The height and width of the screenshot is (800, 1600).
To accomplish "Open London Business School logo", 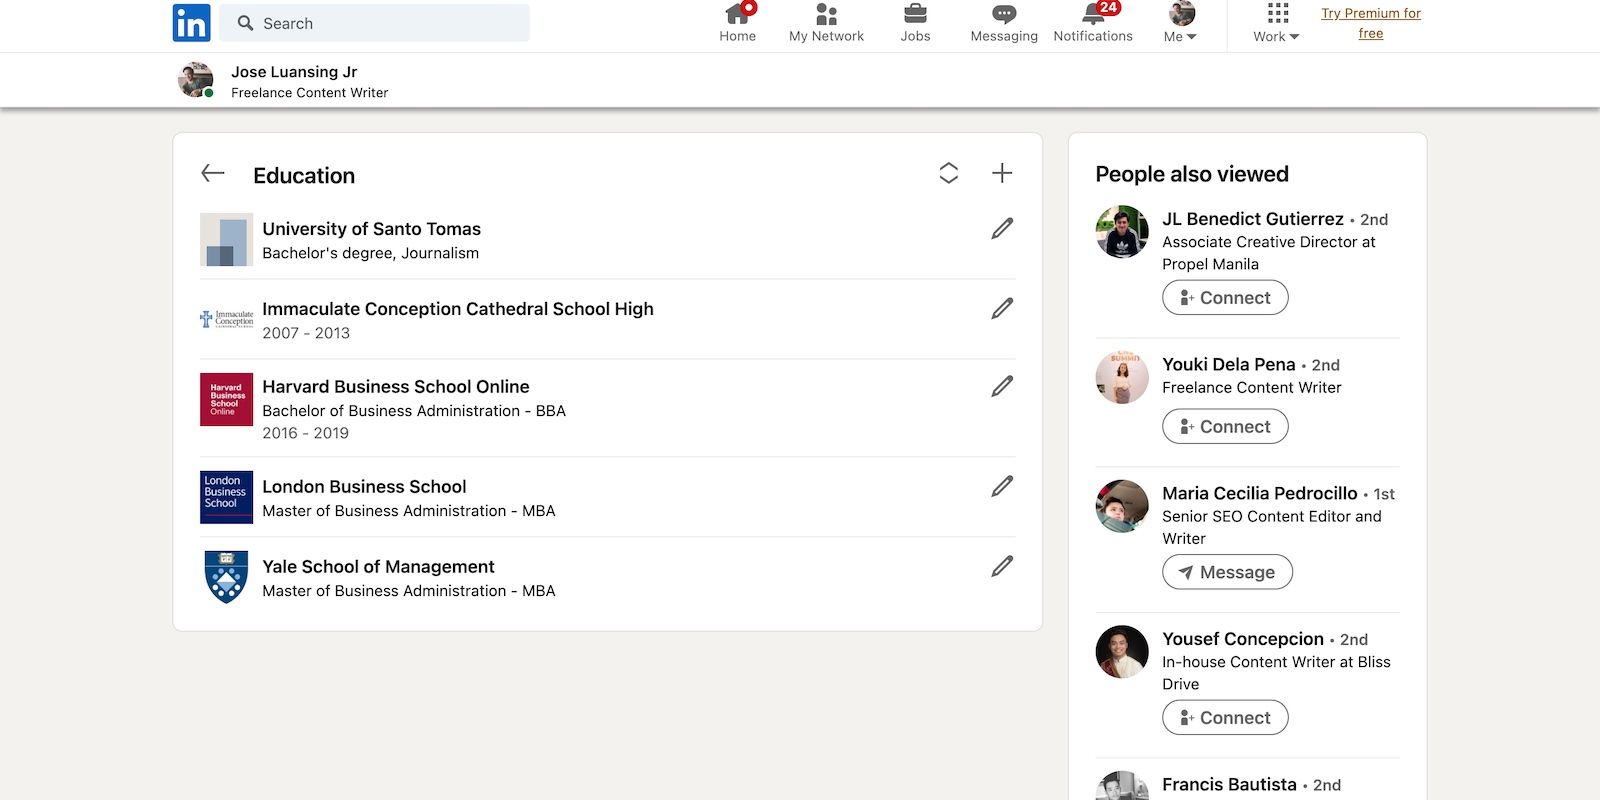I will click(226, 497).
